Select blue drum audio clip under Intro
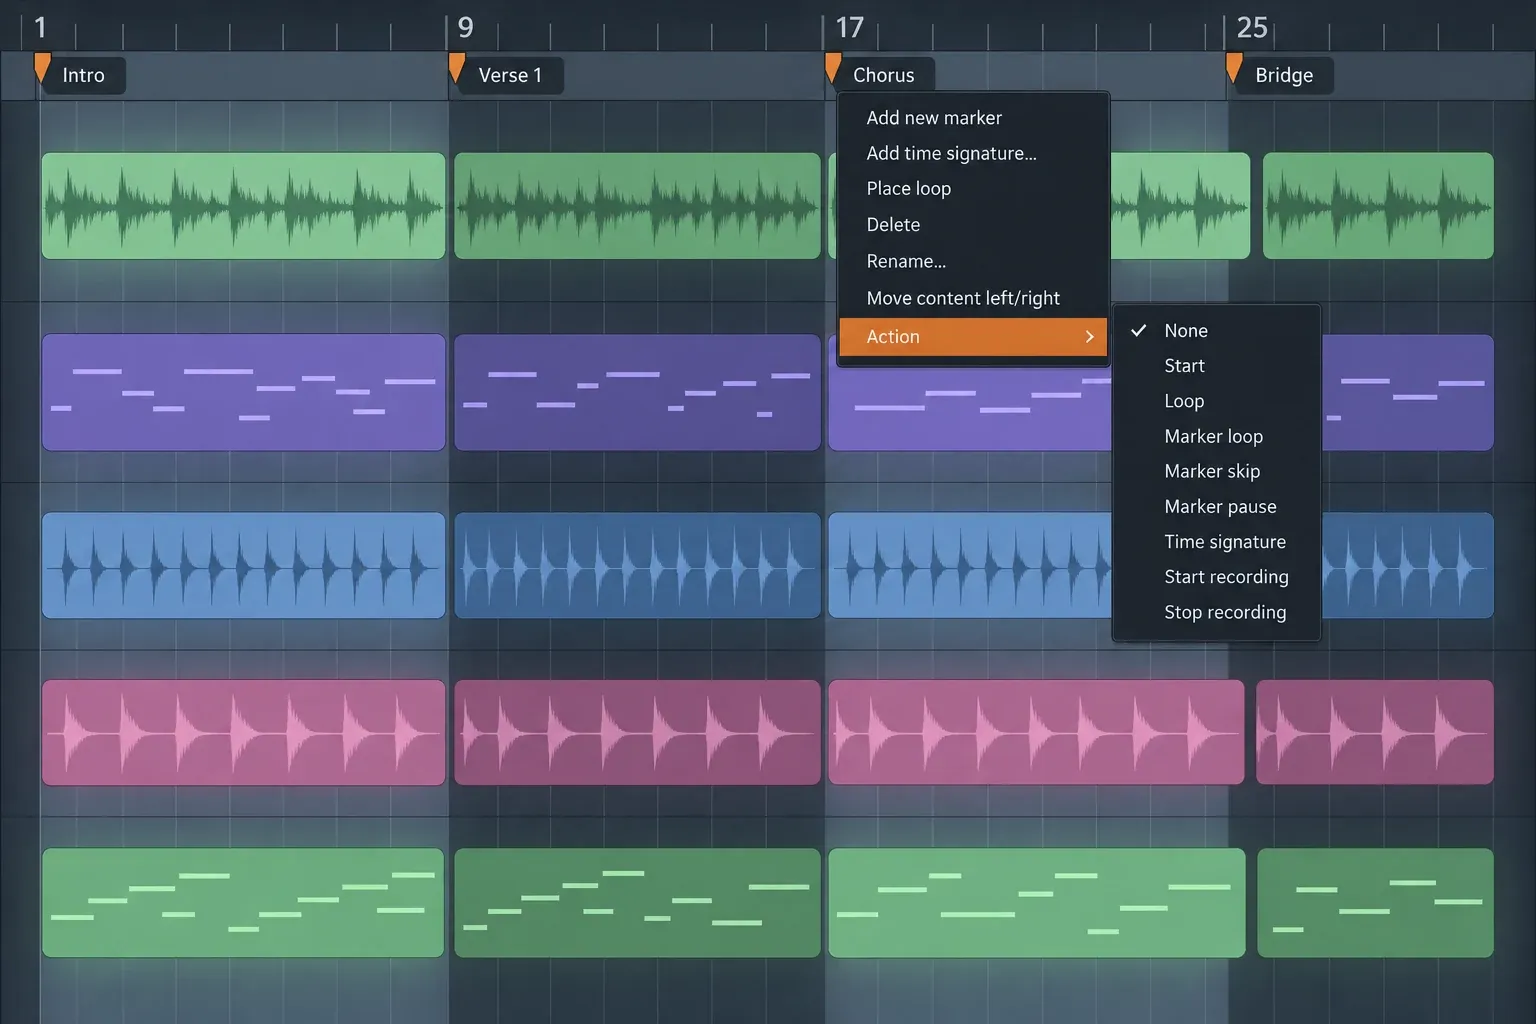 click(243, 565)
